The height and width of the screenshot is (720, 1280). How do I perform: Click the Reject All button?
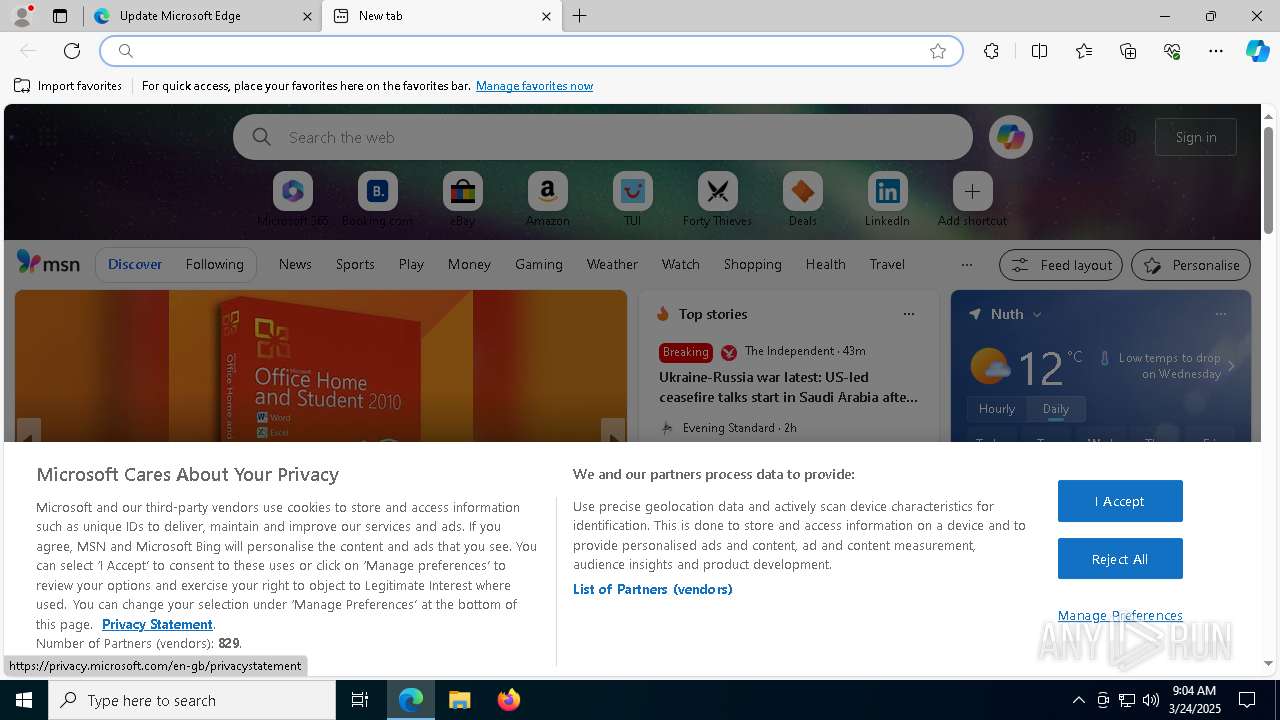tap(1120, 559)
